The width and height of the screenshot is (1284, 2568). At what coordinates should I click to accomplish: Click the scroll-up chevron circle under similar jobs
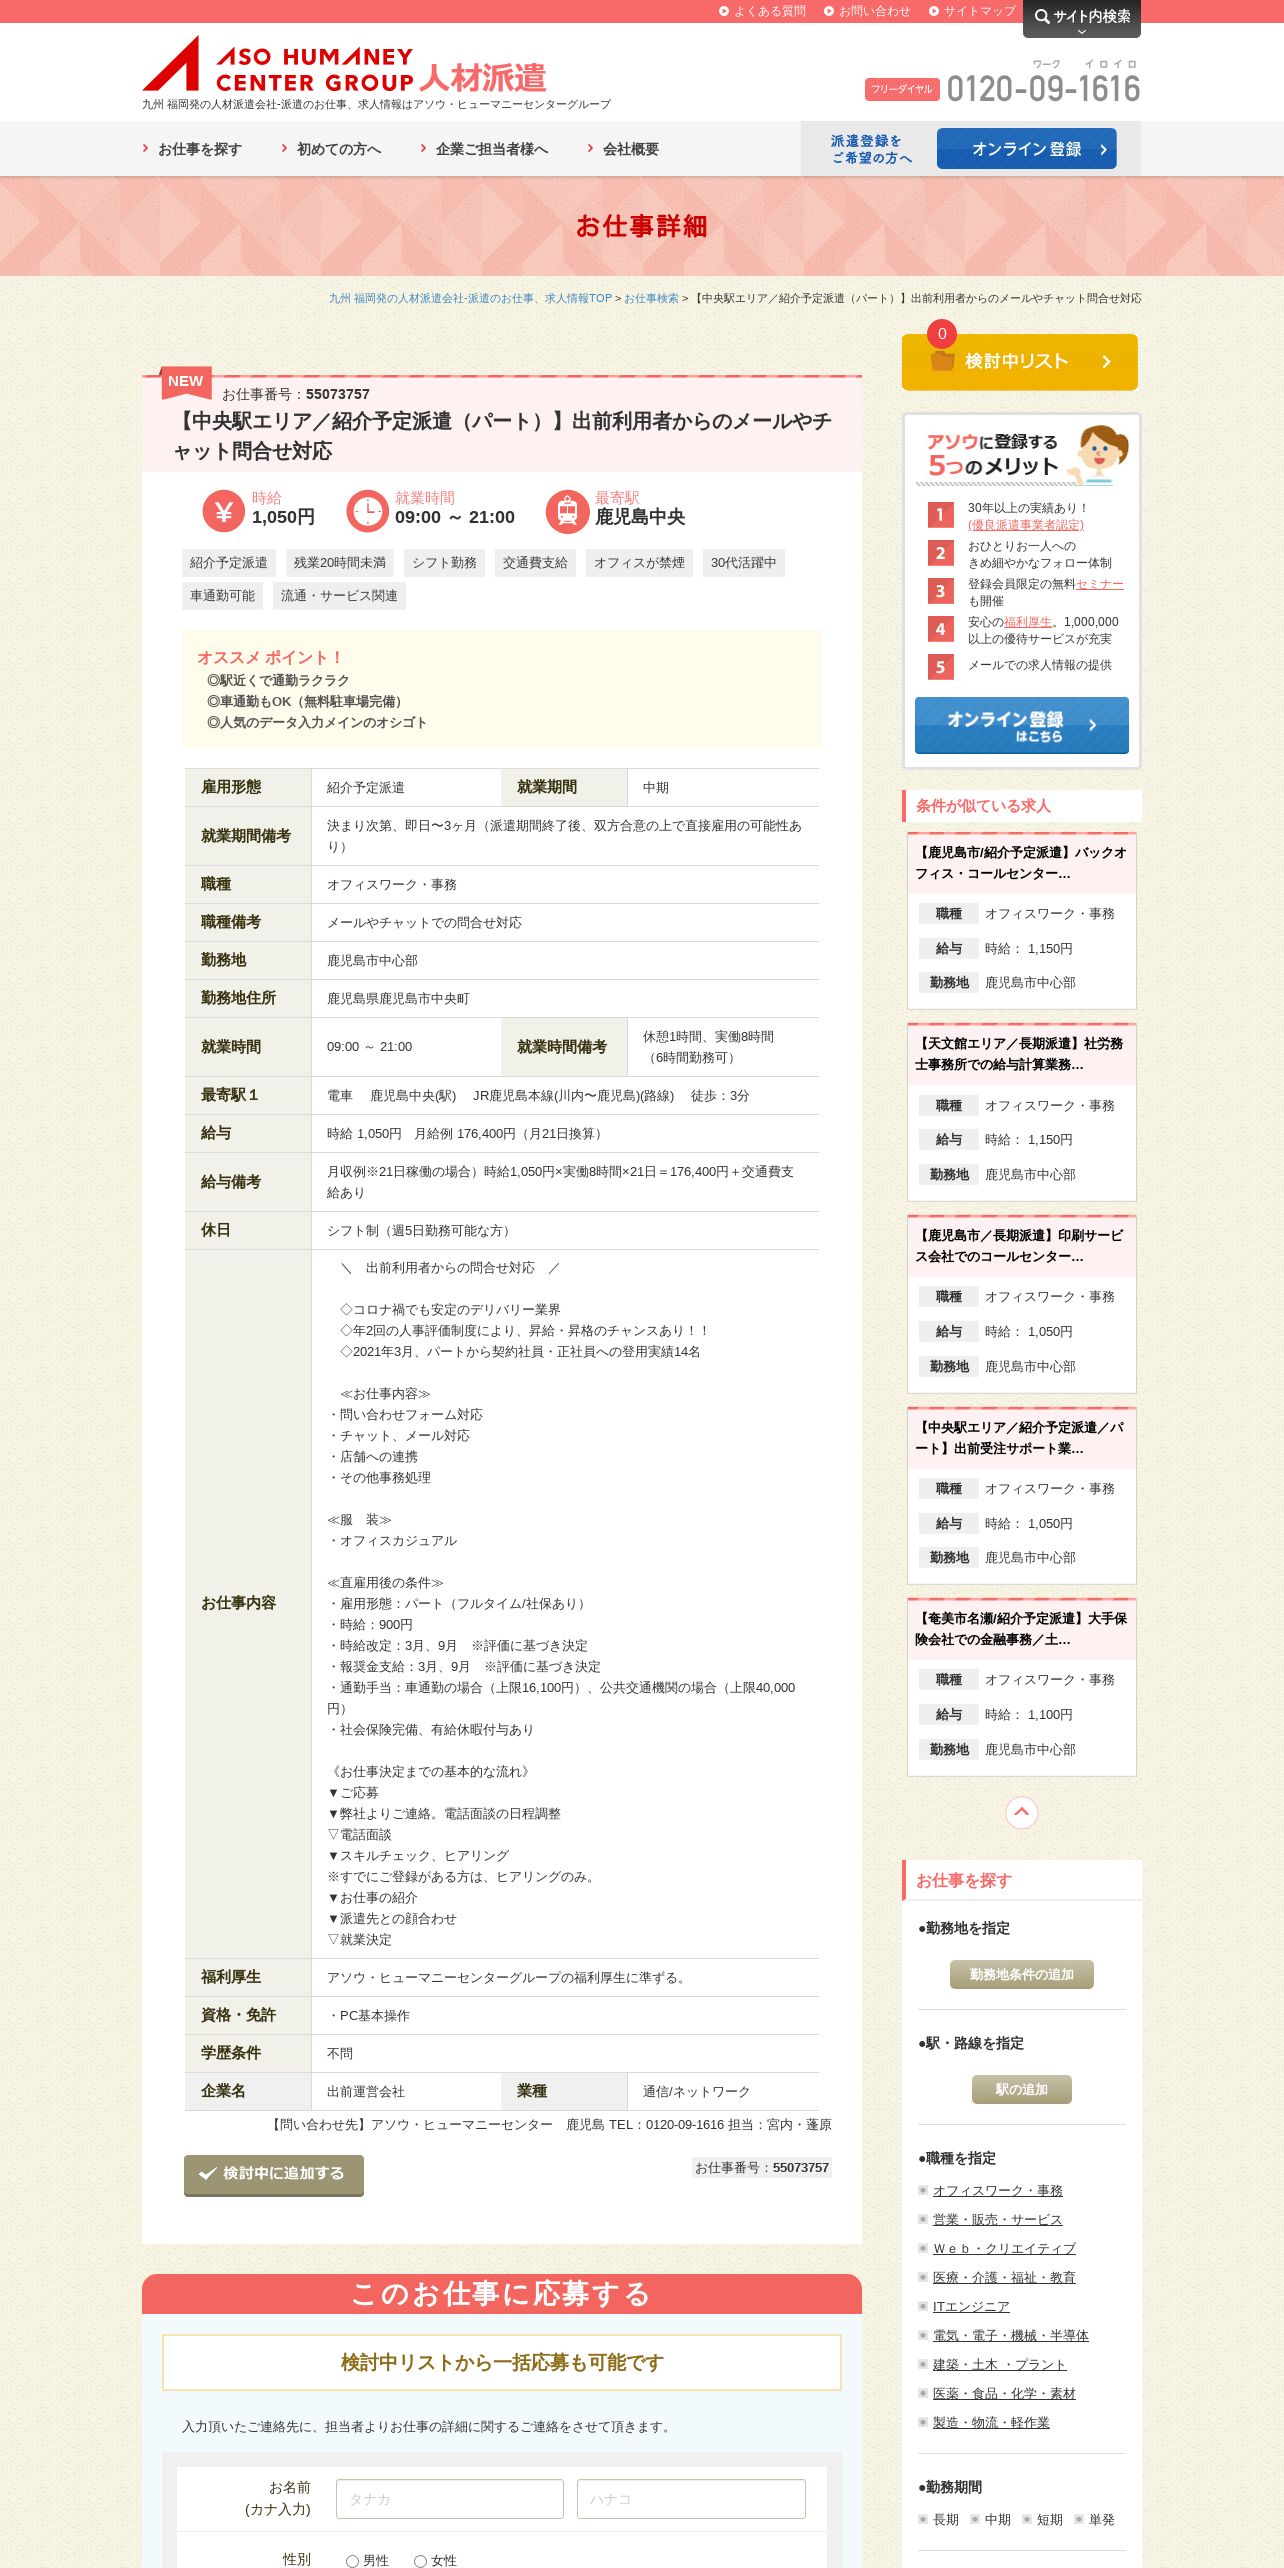(1021, 1812)
